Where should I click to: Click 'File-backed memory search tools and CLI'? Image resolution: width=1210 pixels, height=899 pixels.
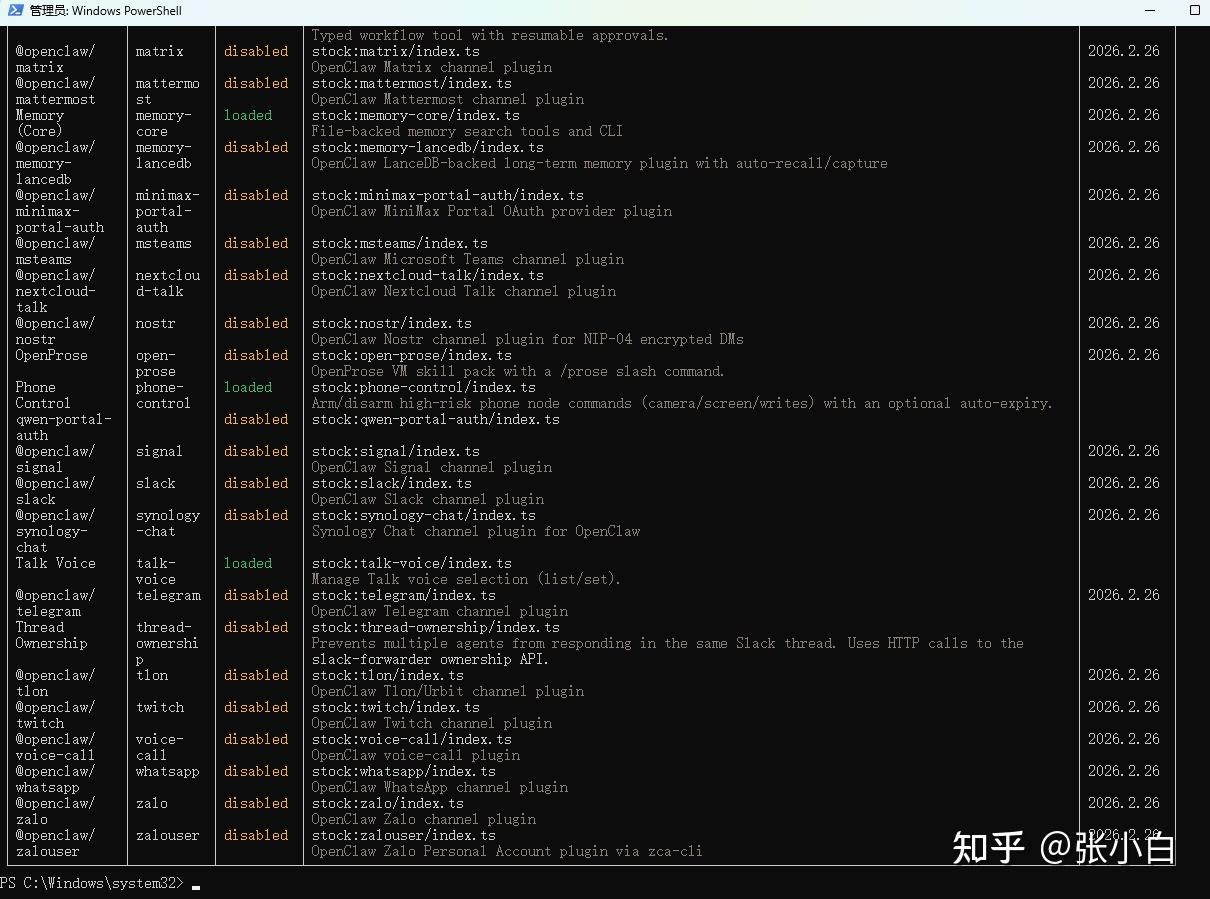click(467, 131)
